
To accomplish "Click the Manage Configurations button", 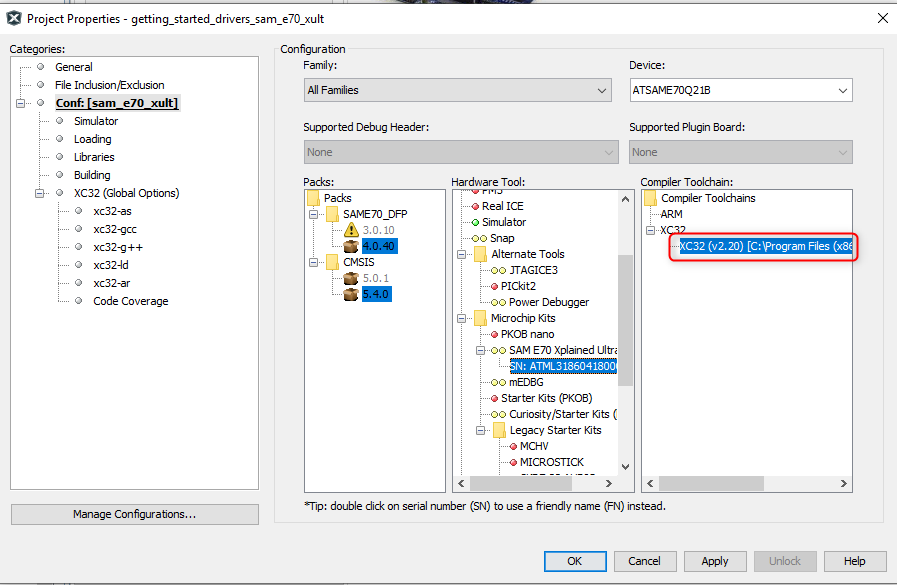I will click(134, 514).
